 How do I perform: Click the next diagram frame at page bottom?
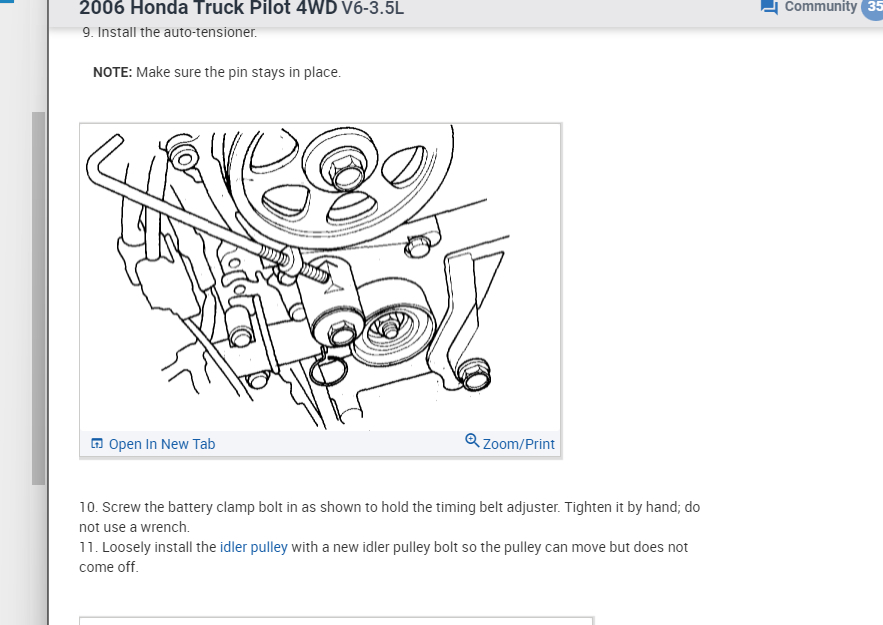coord(336,620)
